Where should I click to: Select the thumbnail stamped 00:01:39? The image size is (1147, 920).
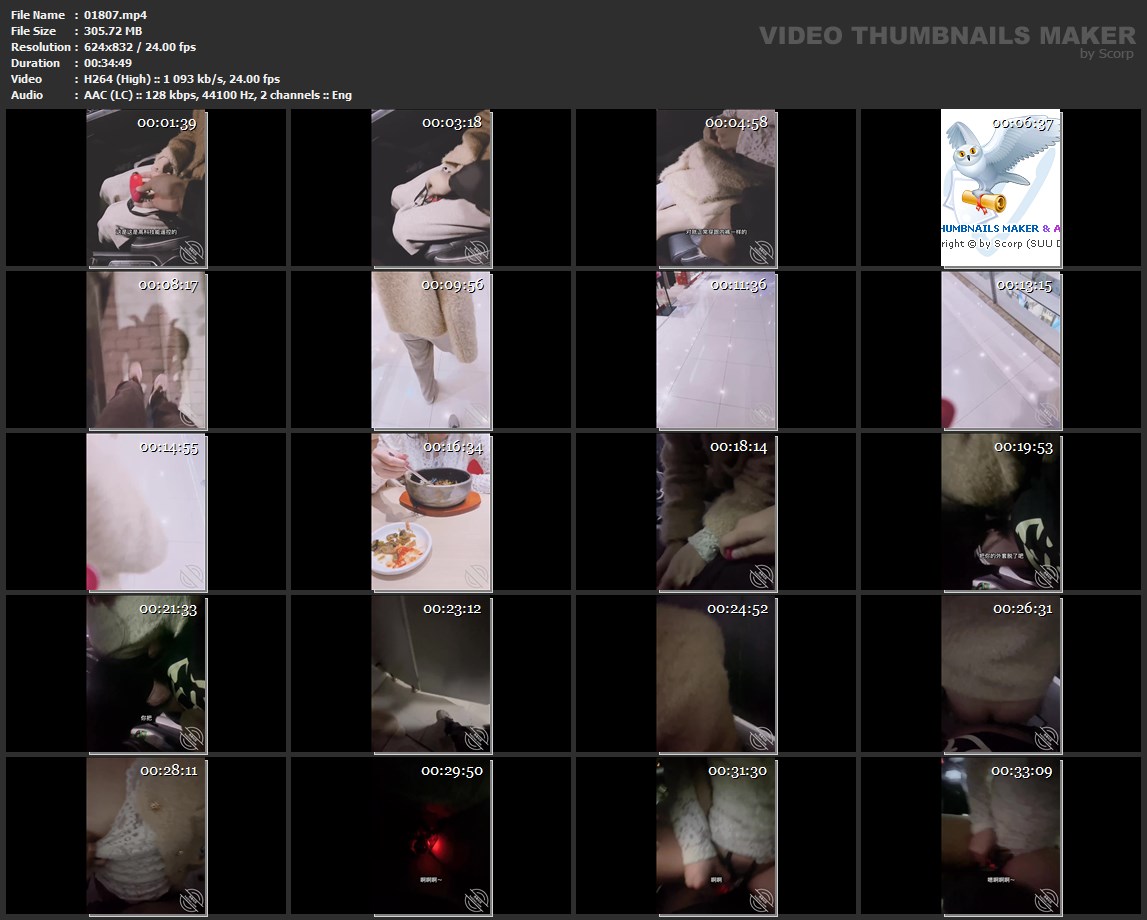pyautogui.click(x=146, y=188)
